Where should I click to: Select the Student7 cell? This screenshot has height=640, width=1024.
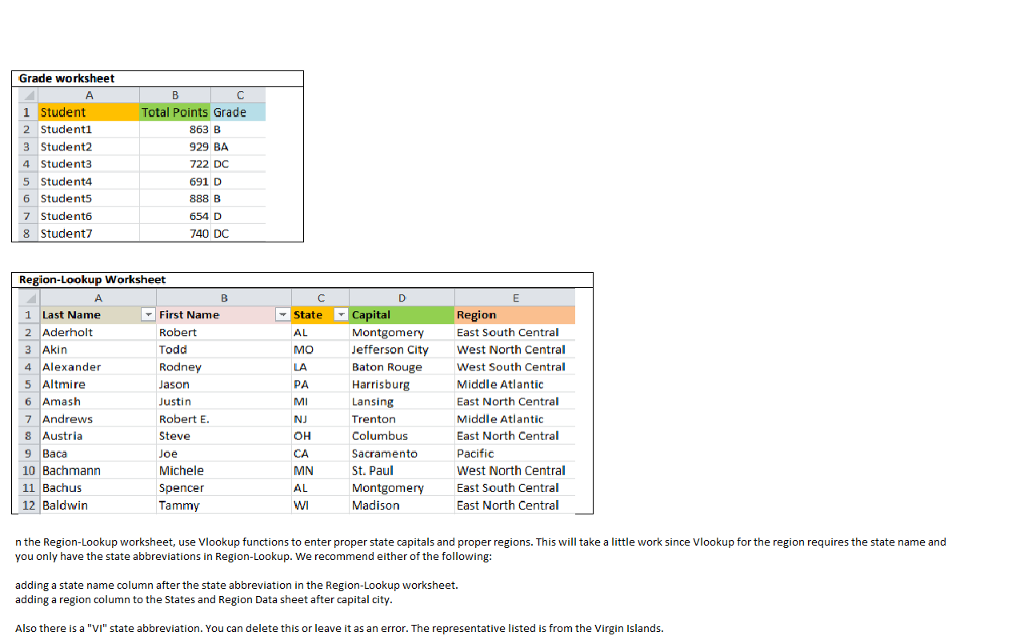[65, 233]
